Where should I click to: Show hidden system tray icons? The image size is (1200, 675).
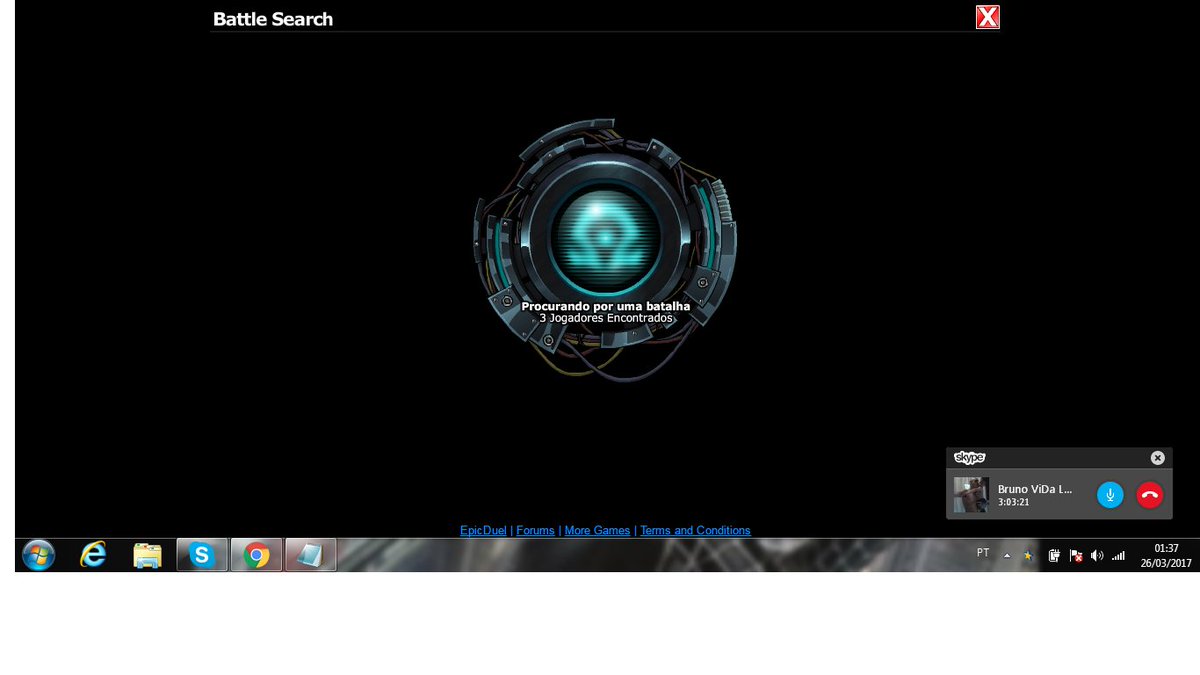(1007, 555)
